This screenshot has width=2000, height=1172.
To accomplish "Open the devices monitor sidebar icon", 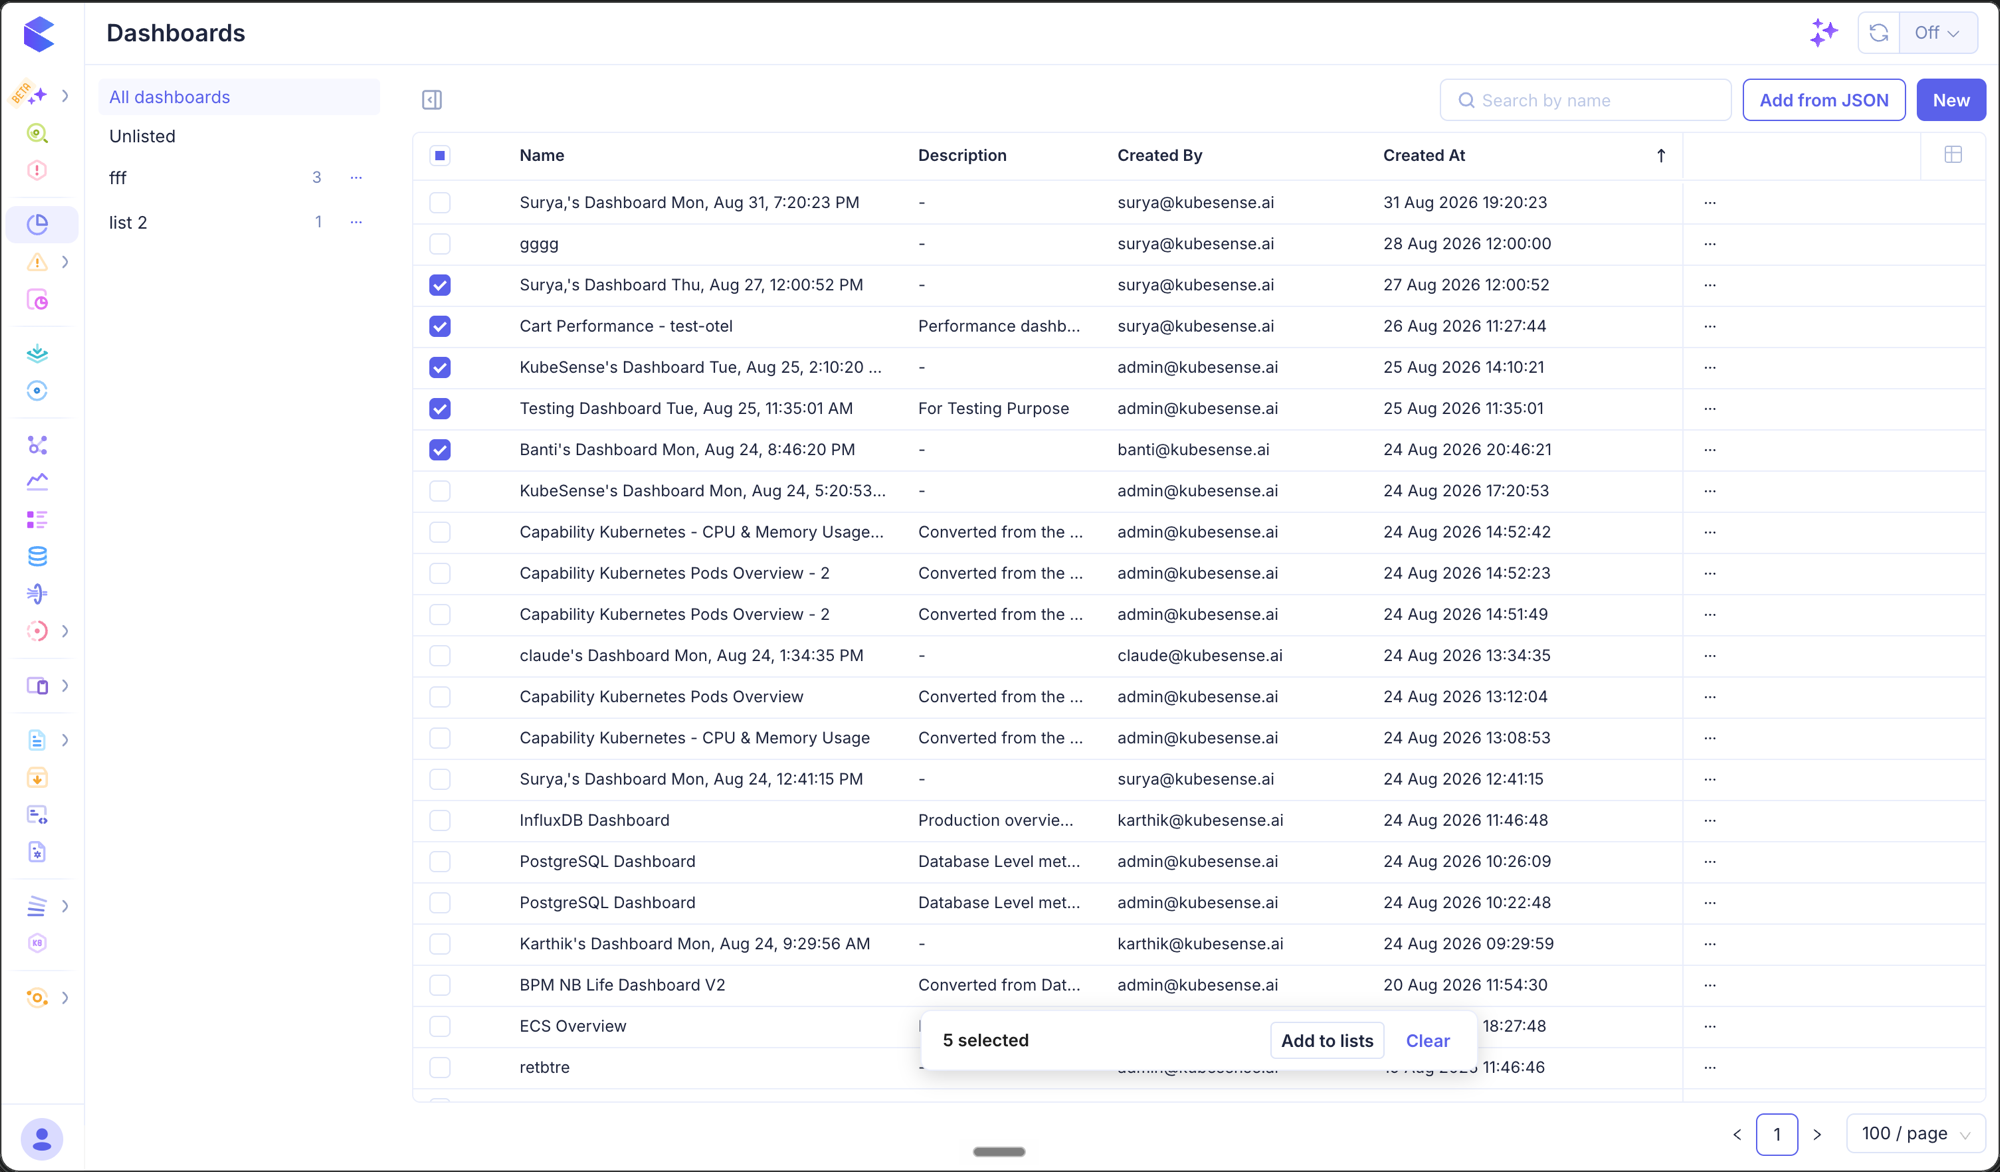I will point(37,686).
